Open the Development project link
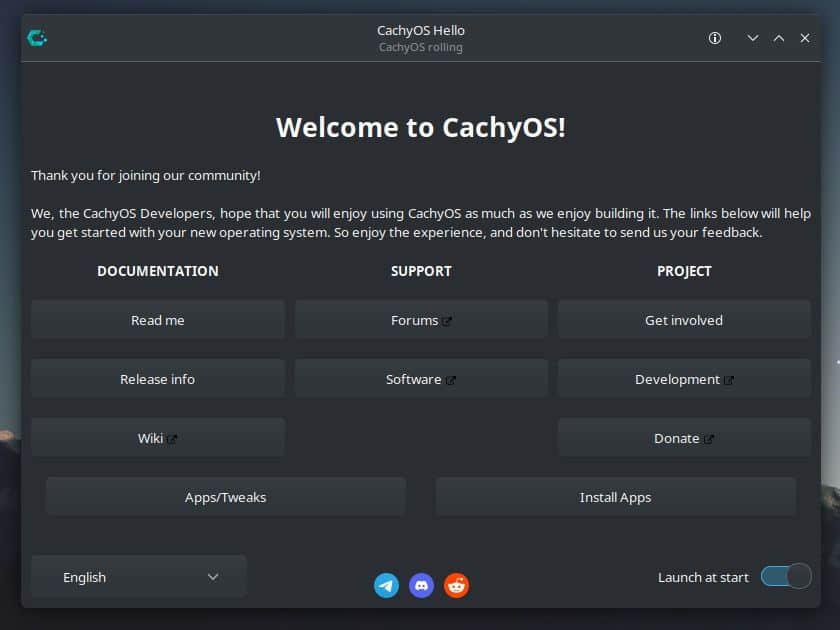840x630 pixels. click(684, 379)
